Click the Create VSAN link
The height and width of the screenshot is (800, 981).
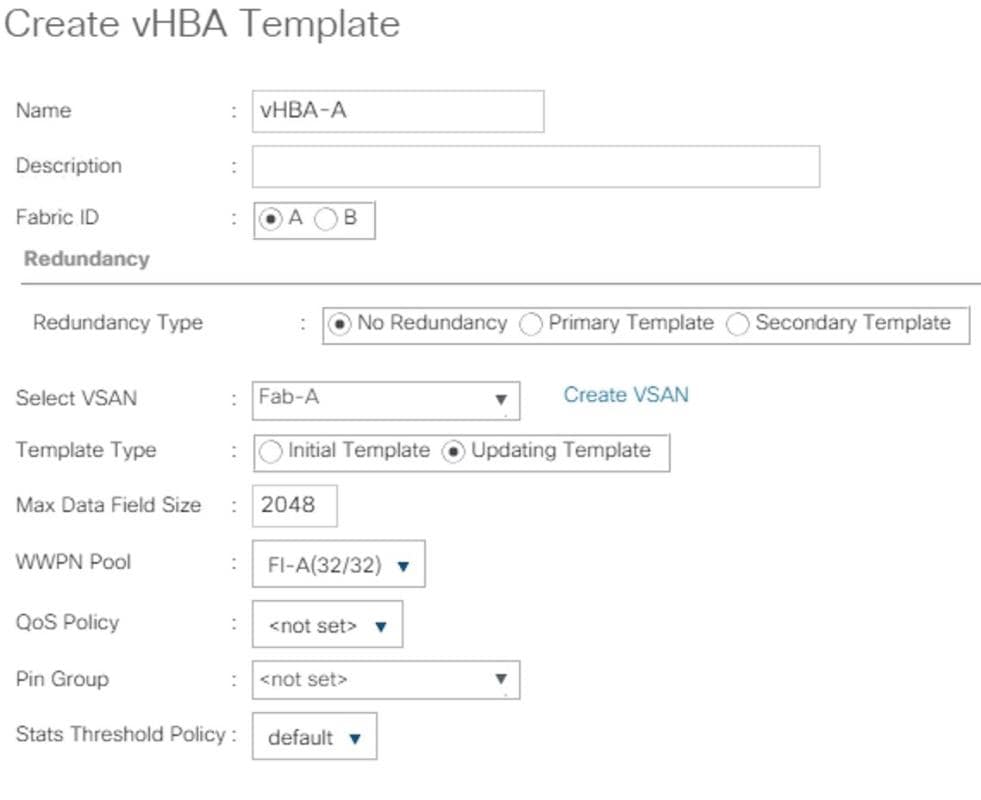pos(626,395)
